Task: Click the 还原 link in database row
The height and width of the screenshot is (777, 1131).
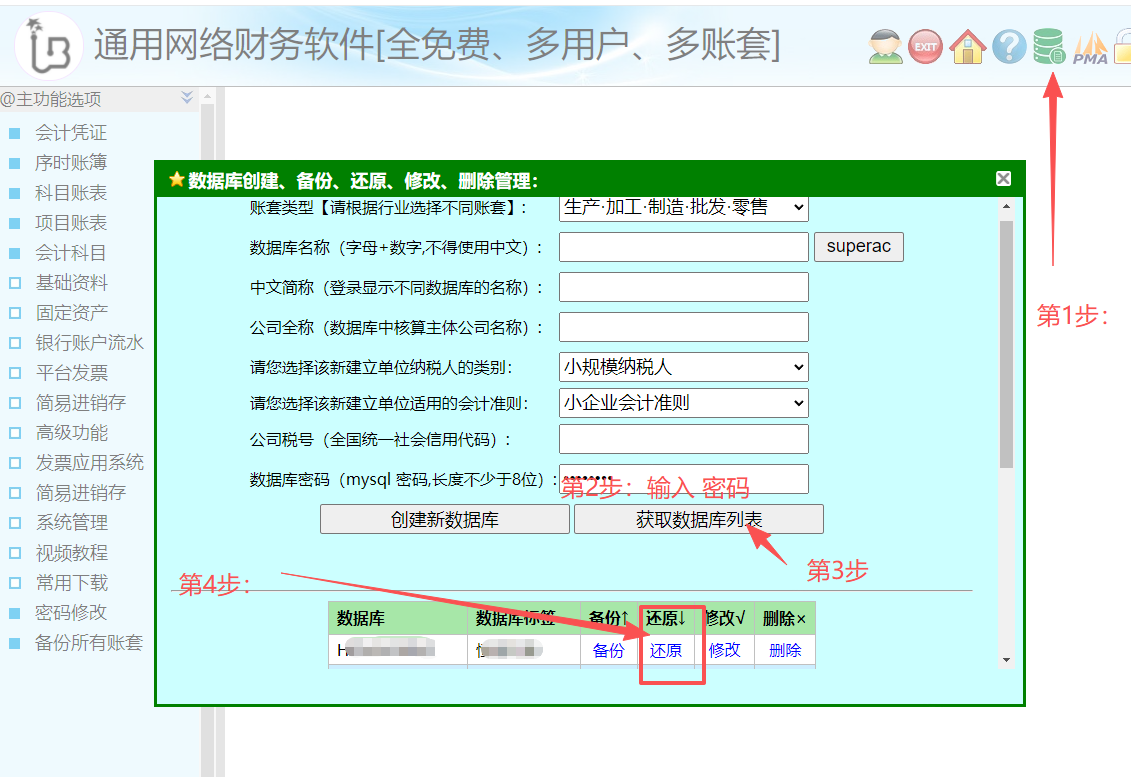Action: click(x=665, y=650)
